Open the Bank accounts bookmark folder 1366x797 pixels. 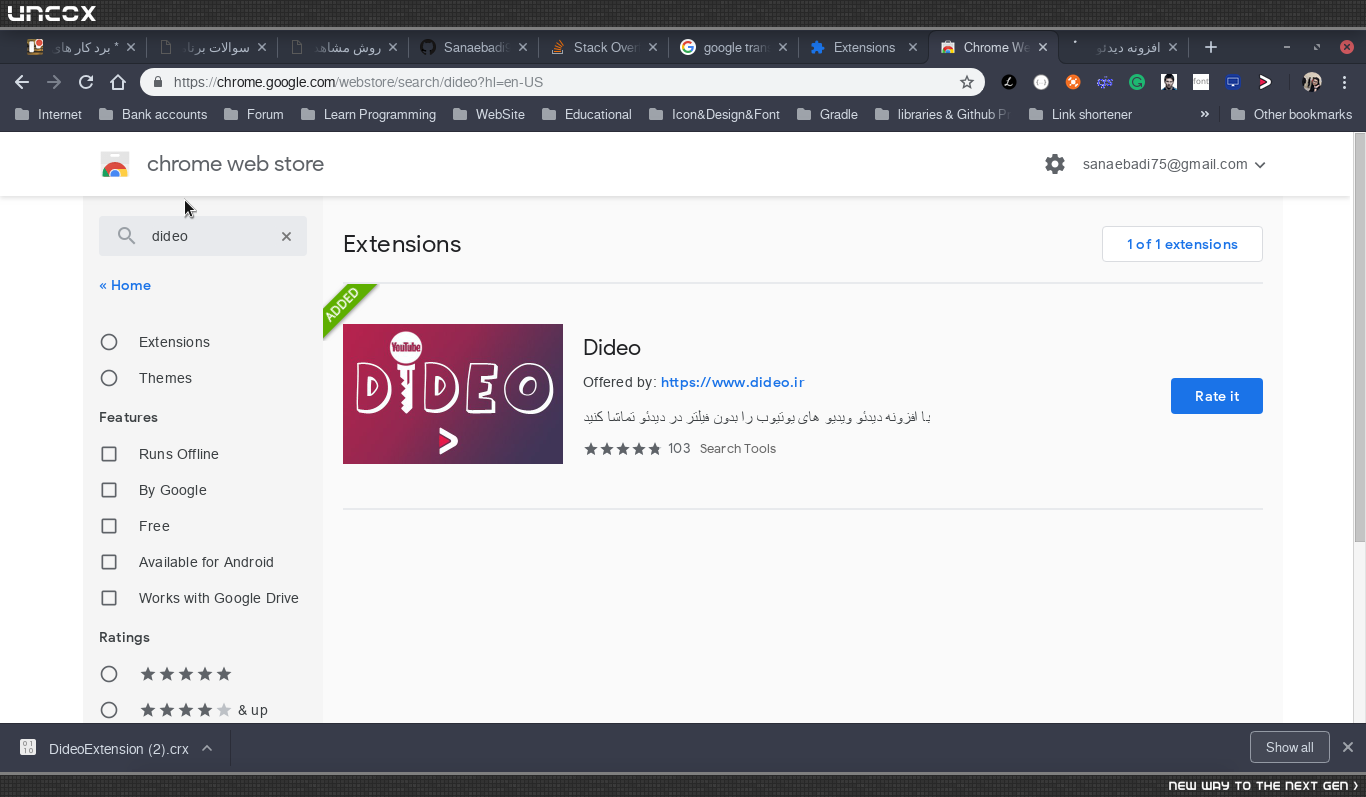coord(153,114)
